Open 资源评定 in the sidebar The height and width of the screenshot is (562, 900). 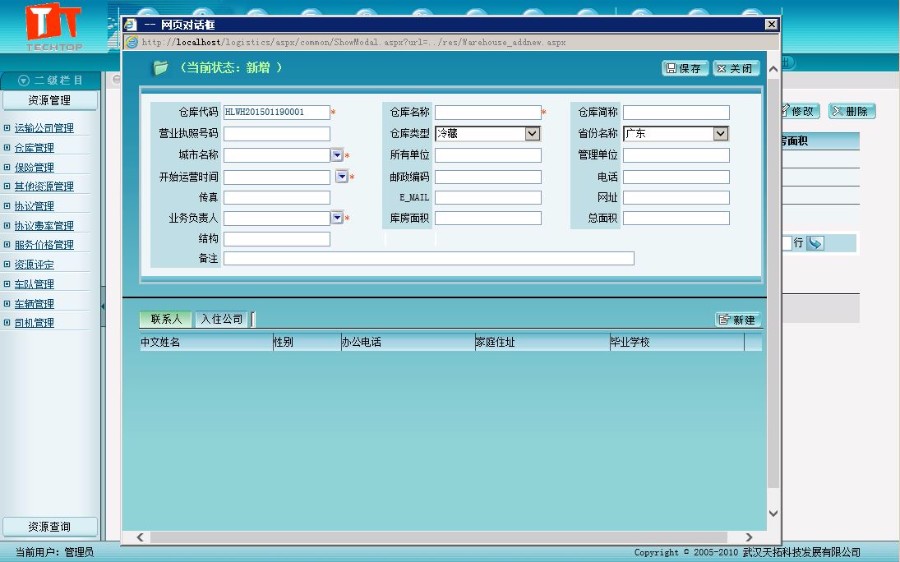coord(34,264)
